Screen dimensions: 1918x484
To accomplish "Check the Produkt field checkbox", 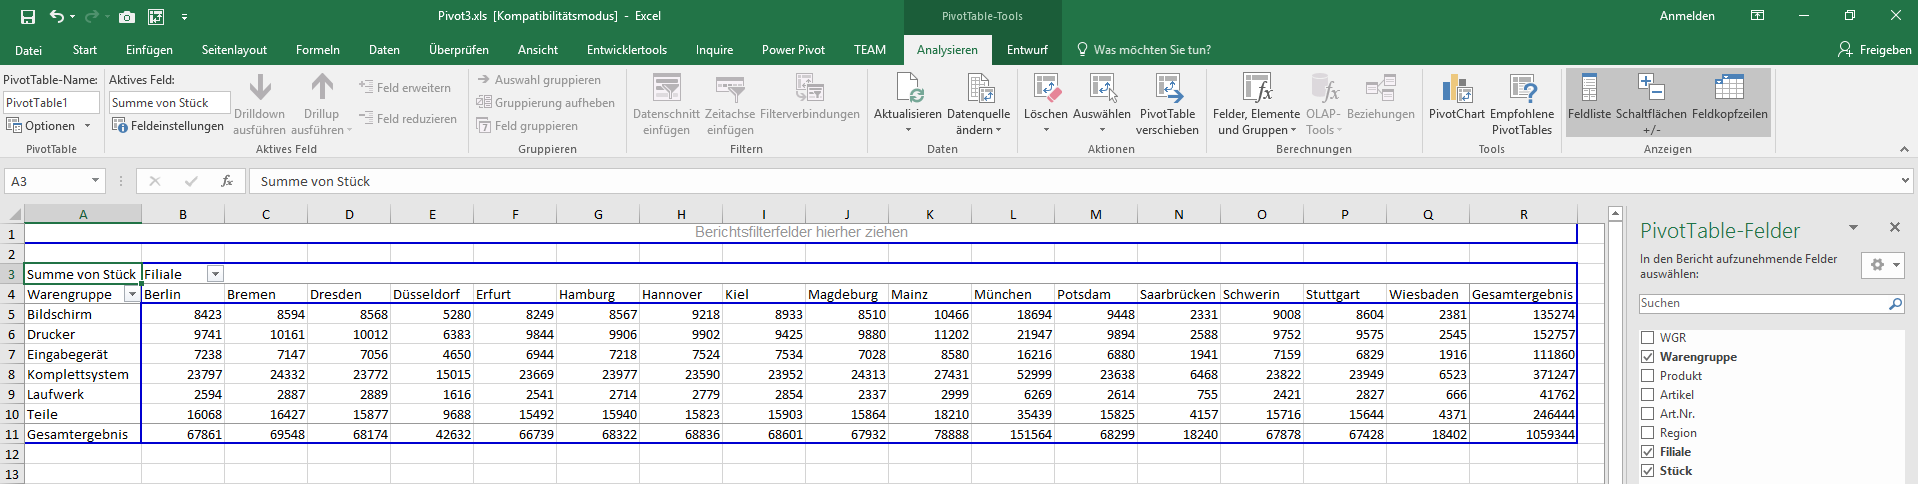I will (1647, 376).
